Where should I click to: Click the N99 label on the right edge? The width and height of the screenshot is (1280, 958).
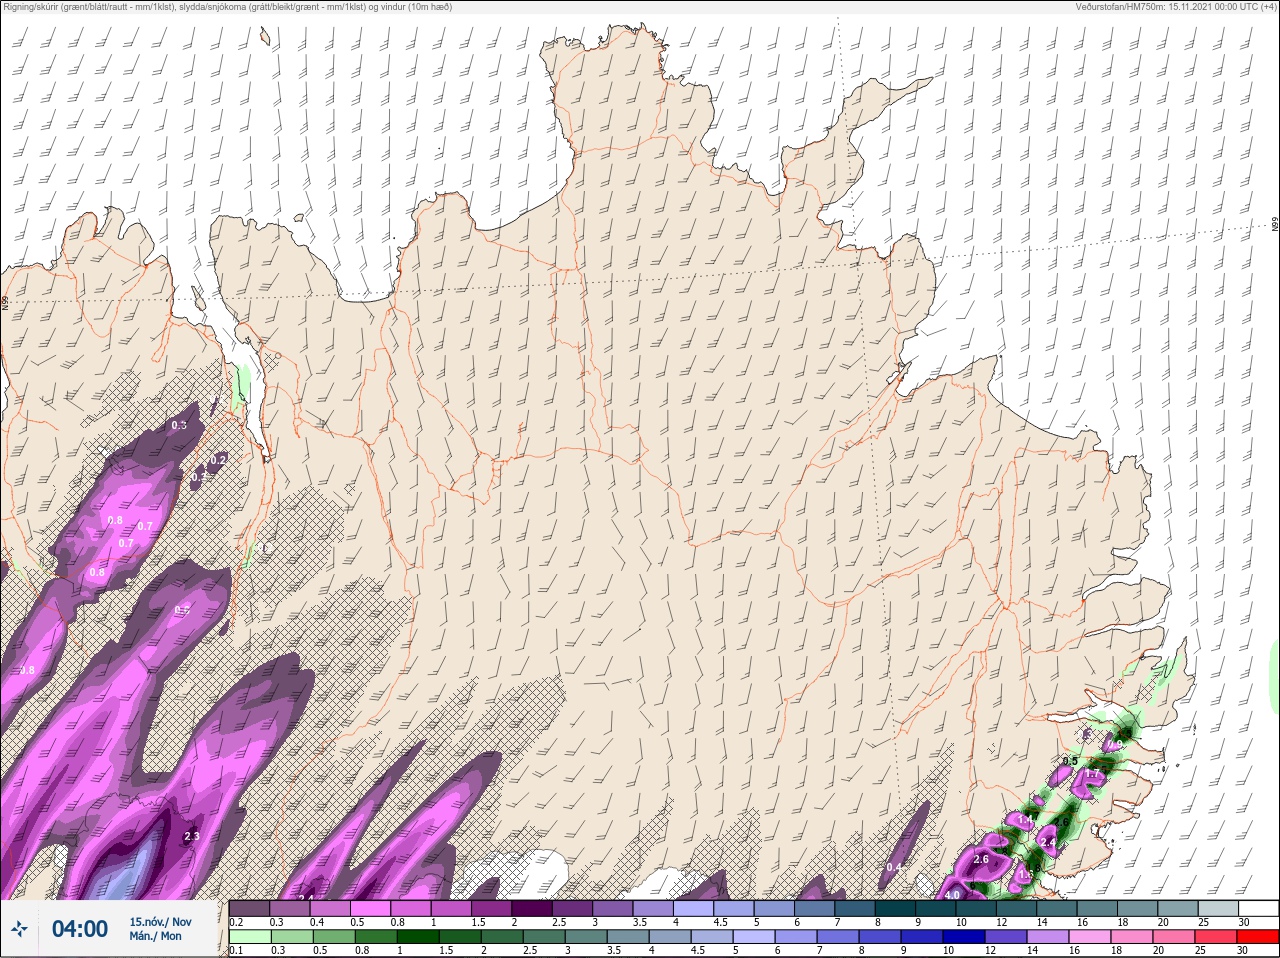pyautogui.click(x=1275, y=225)
